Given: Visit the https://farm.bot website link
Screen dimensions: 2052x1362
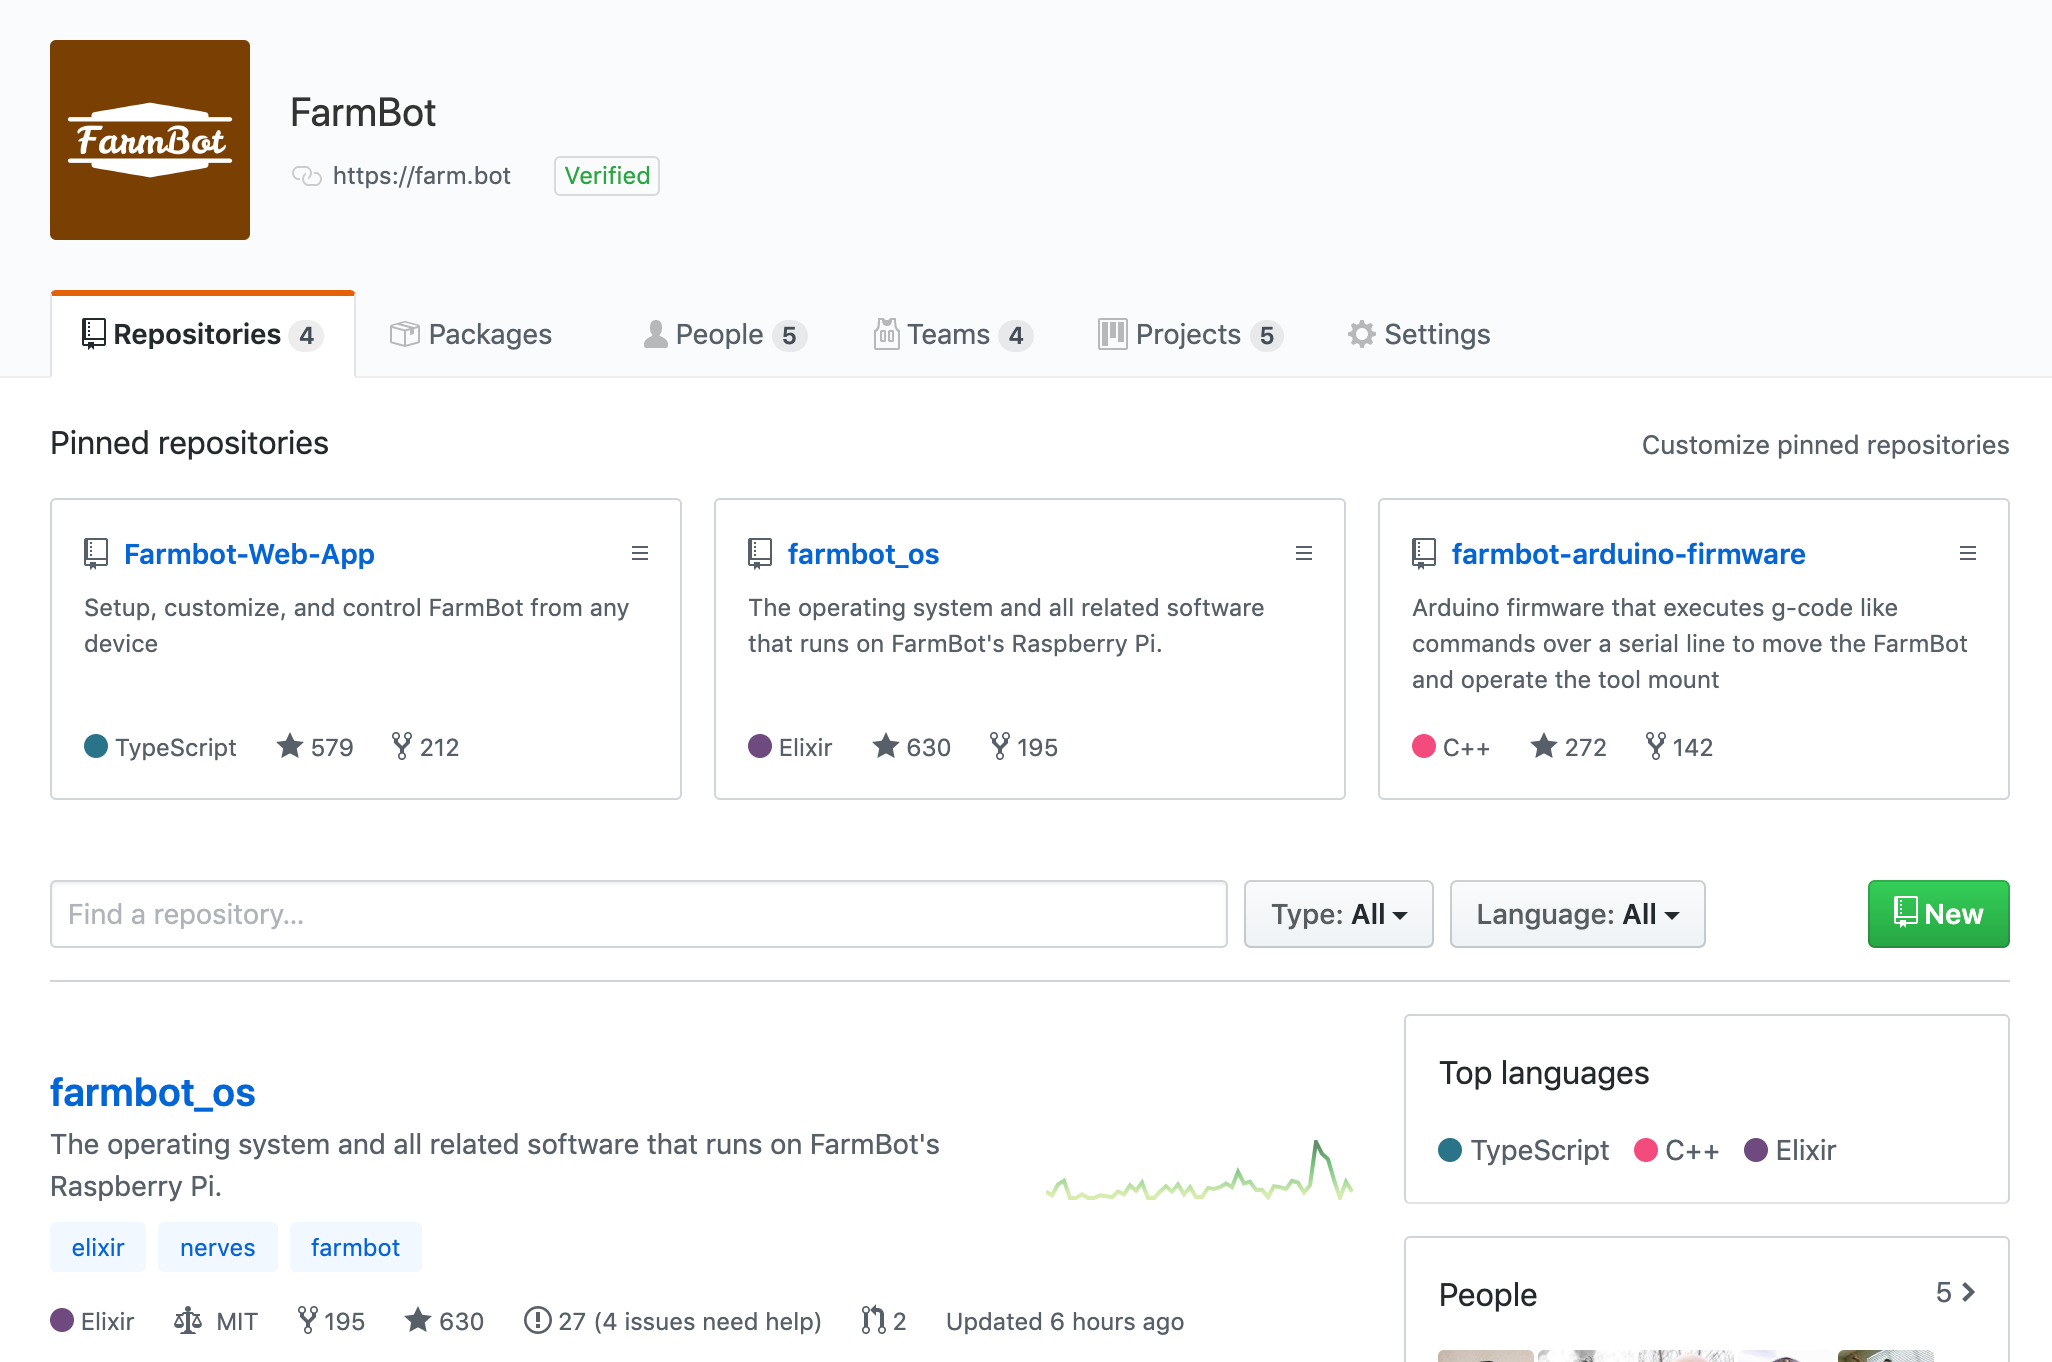Looking at the screenshot, I should click(421, 176).
